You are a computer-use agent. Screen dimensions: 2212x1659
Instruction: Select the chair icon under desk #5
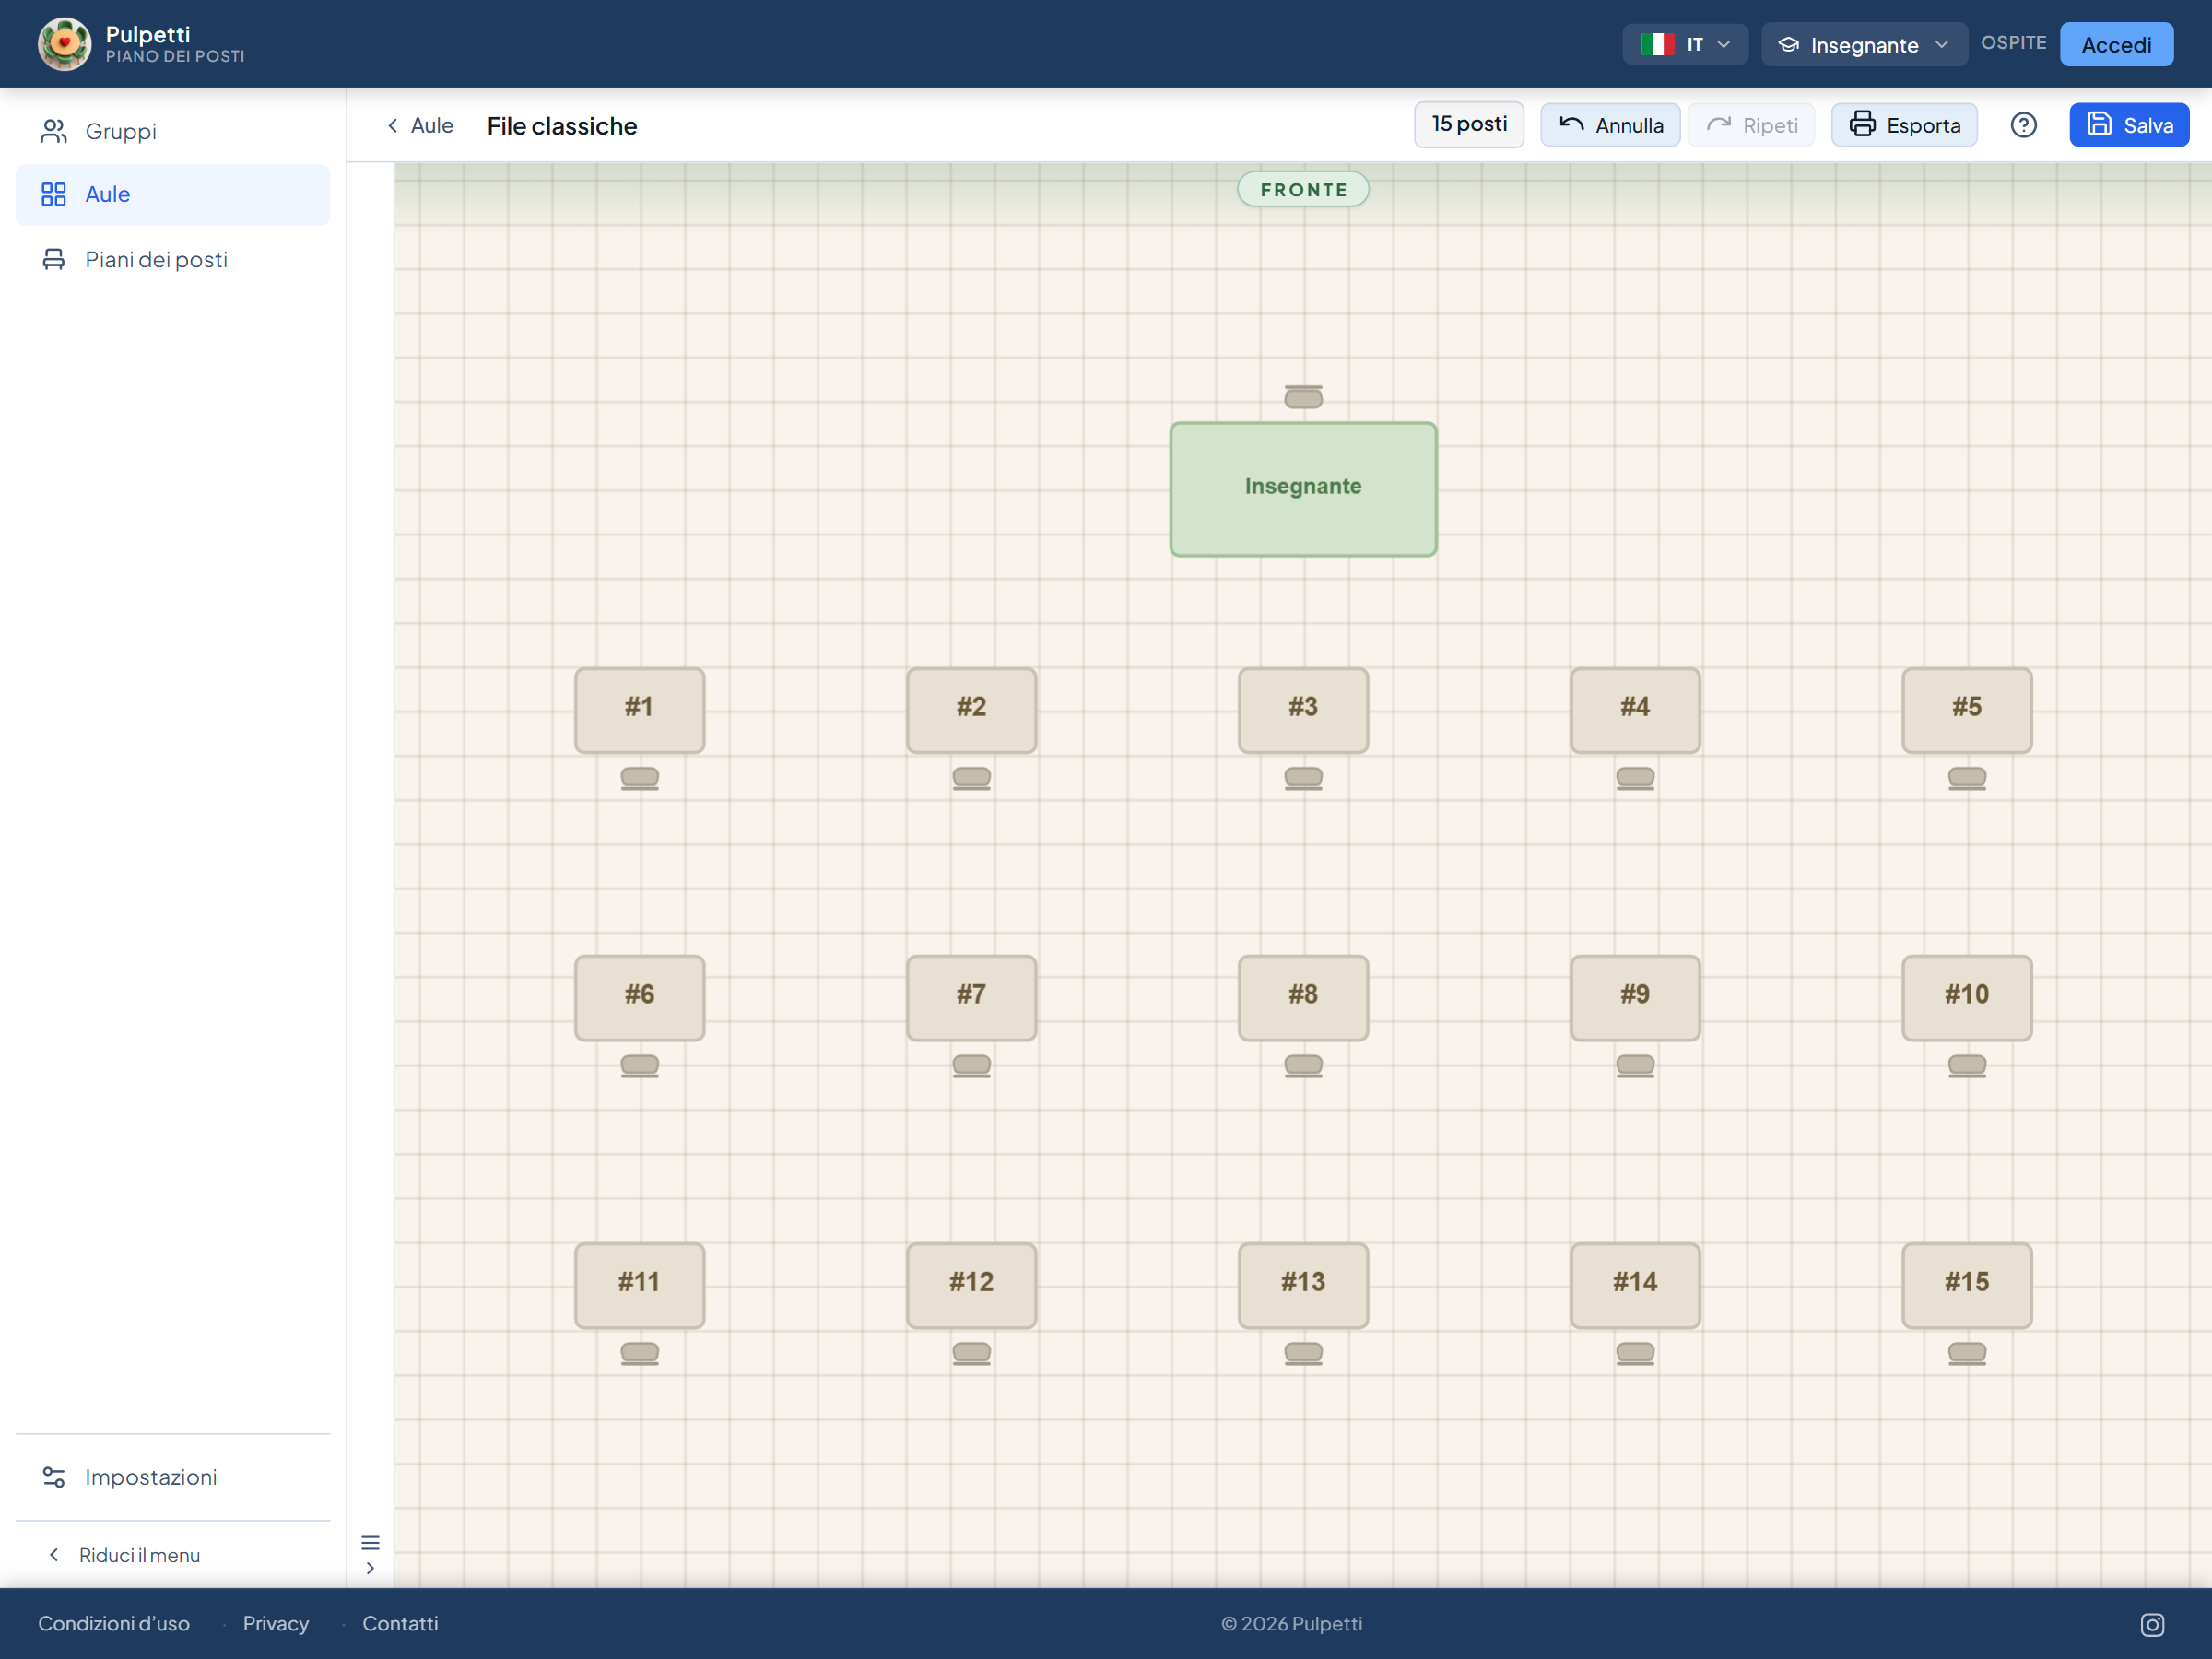(x=1967, y=778)
